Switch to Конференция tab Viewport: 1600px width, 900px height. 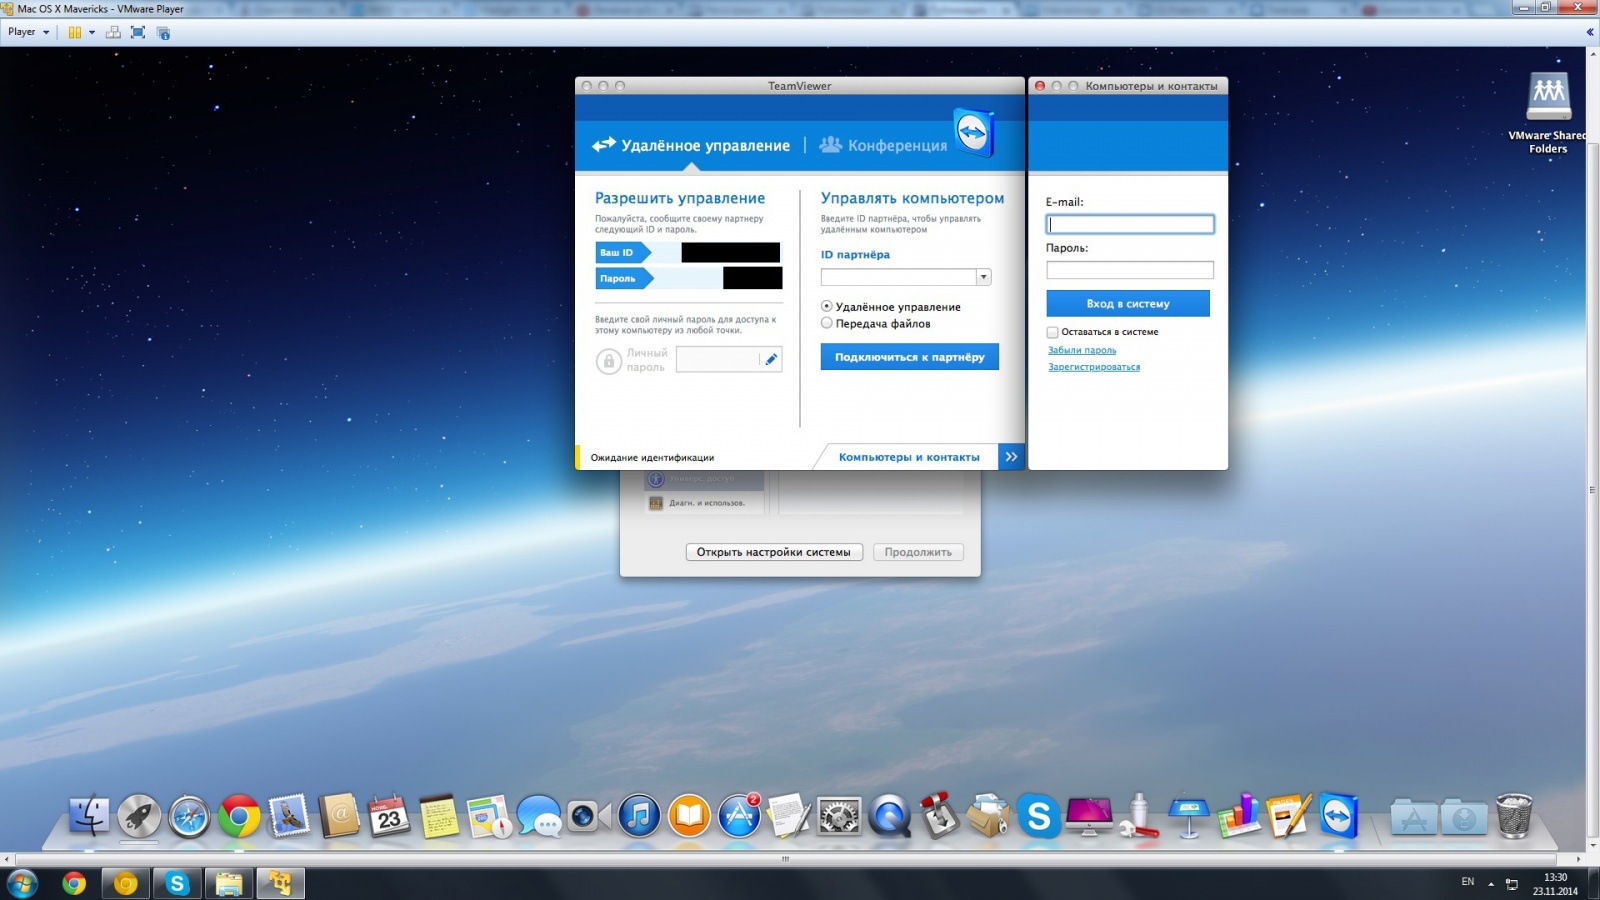[883, 145]
